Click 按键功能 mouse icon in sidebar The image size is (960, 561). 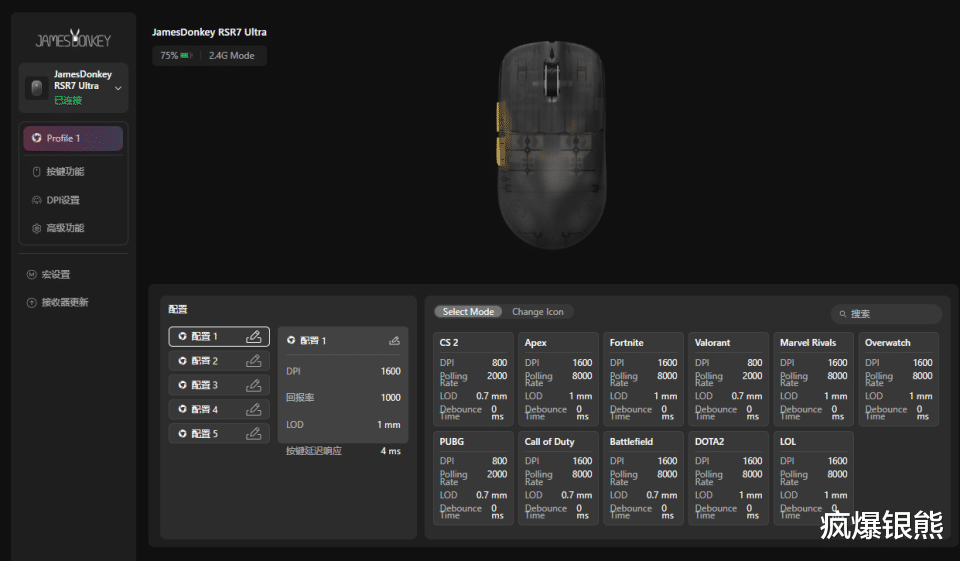[36, 171]
